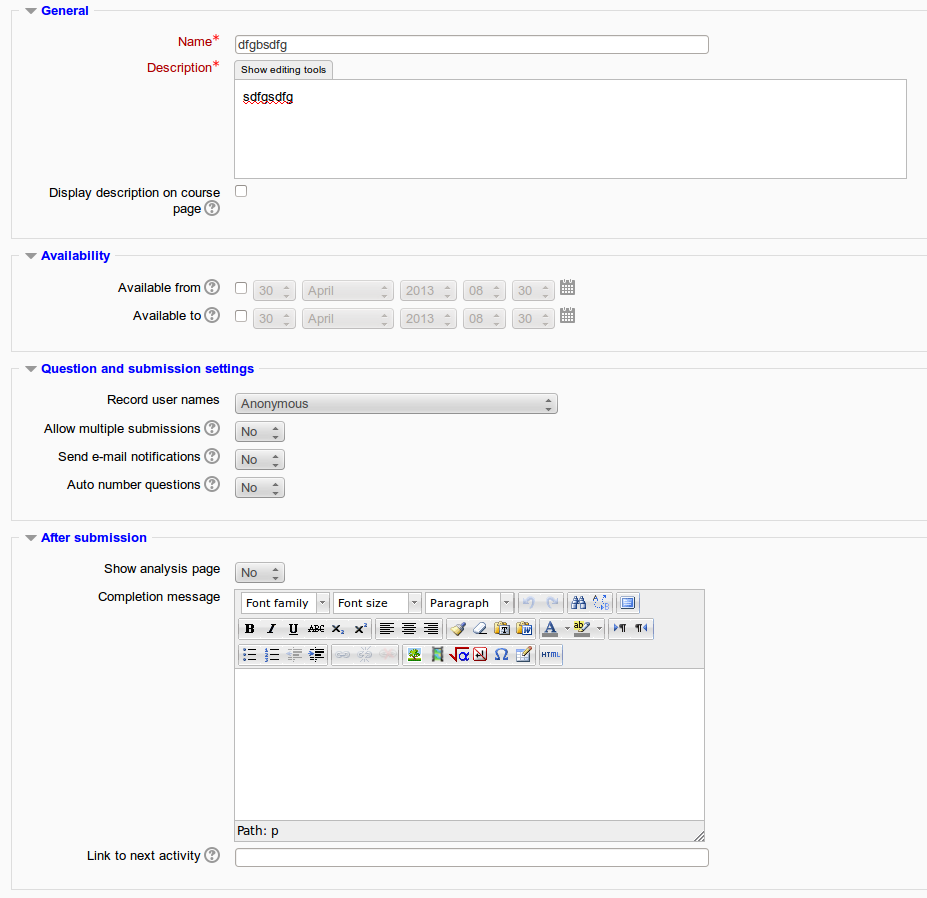The height and width of the screenshot is (898, 927).
Task: Toggle bold formatting in the Completion message editor
Action: [x=249, y=628]
